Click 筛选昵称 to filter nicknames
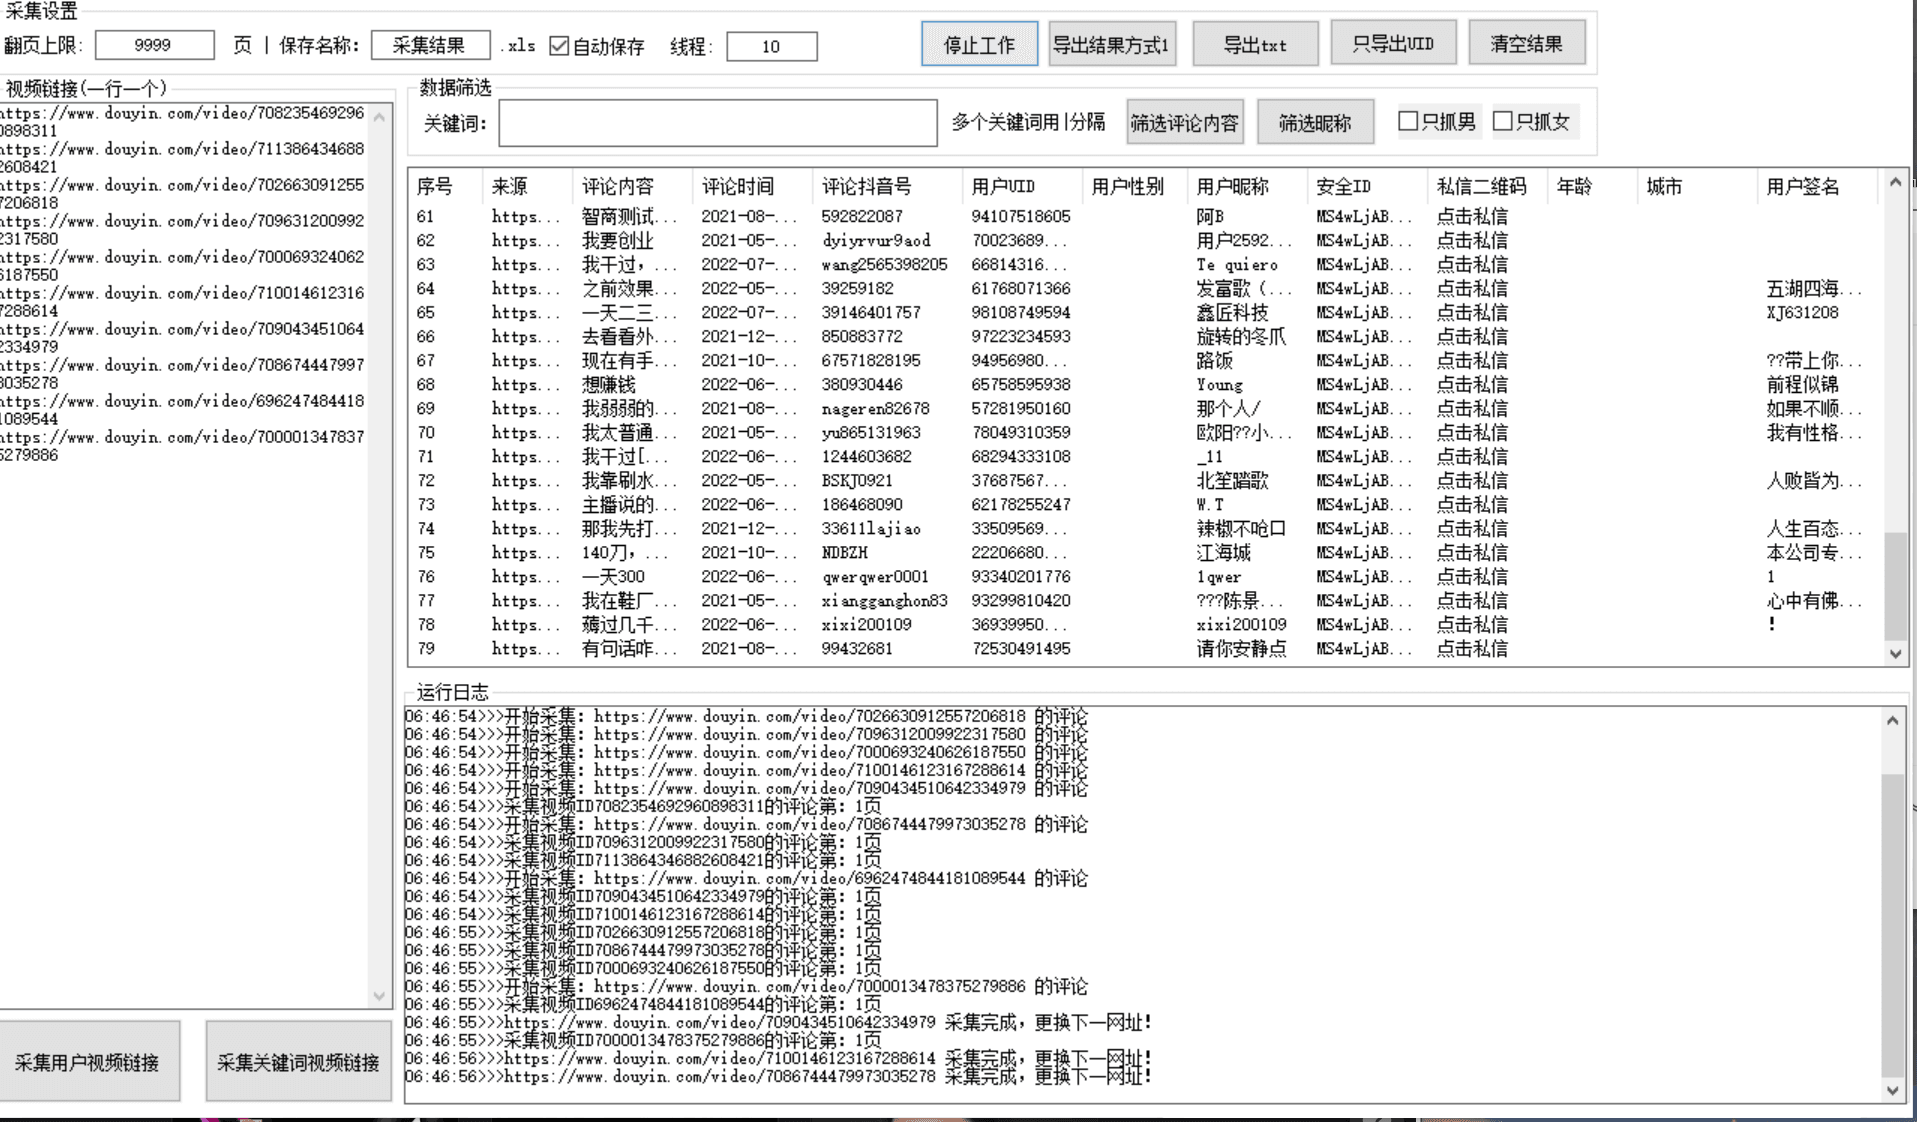 point(1315,121)
